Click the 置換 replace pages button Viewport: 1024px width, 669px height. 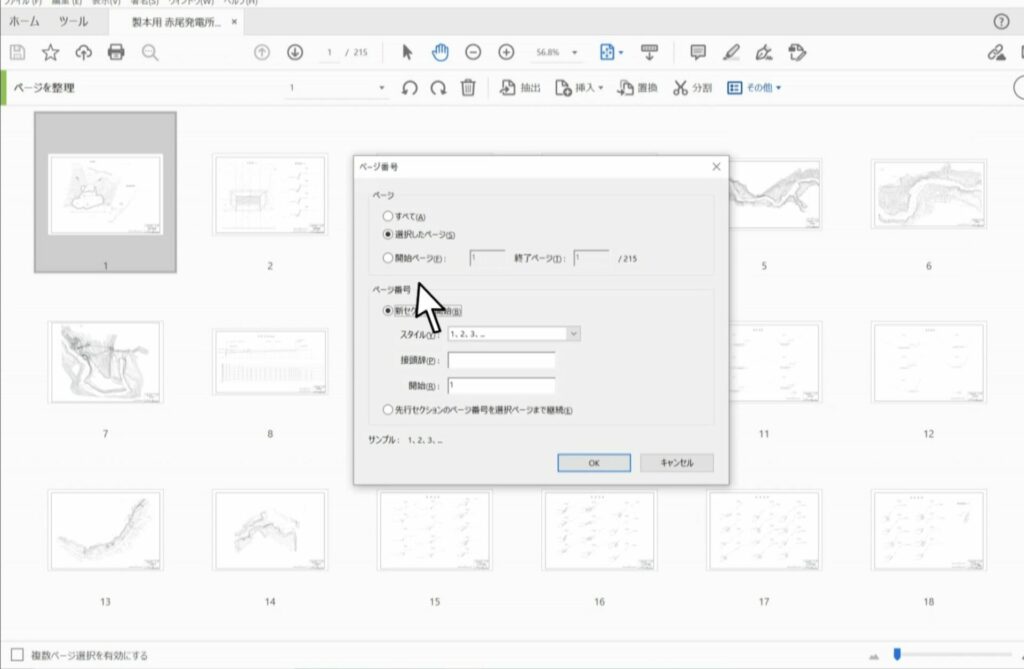pos(637,88)
